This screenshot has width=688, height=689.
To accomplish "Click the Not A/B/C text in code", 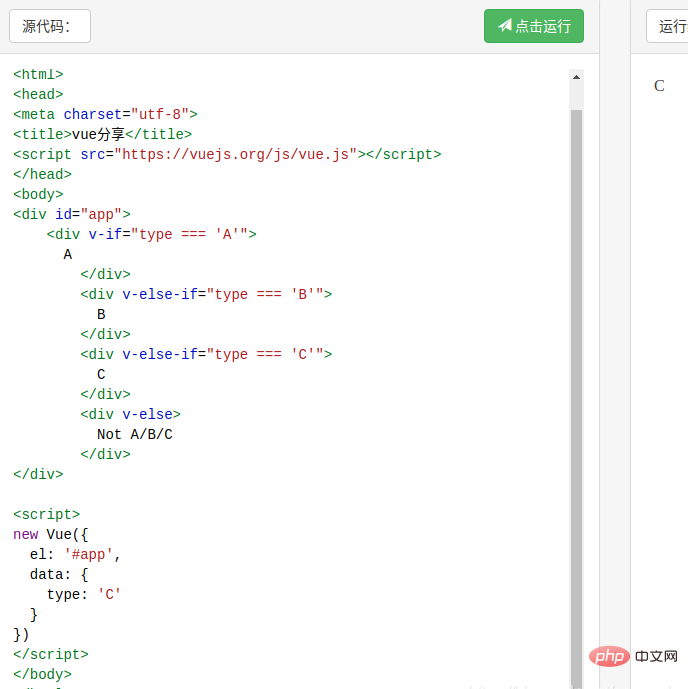I will tap(135, 434).
